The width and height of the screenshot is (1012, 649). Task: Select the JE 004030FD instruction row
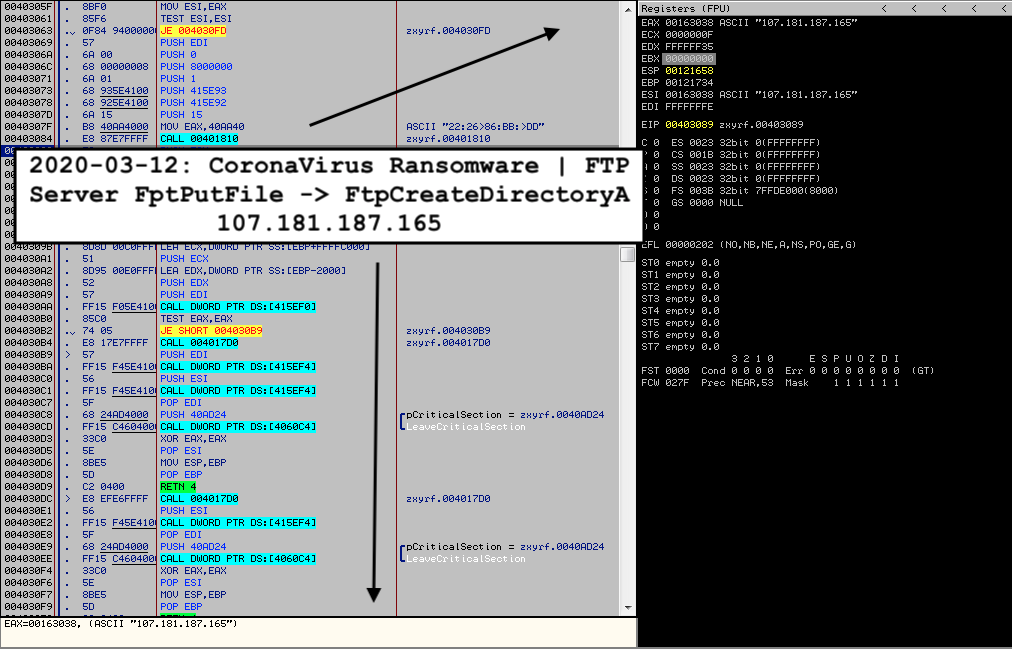click(193, 31)
